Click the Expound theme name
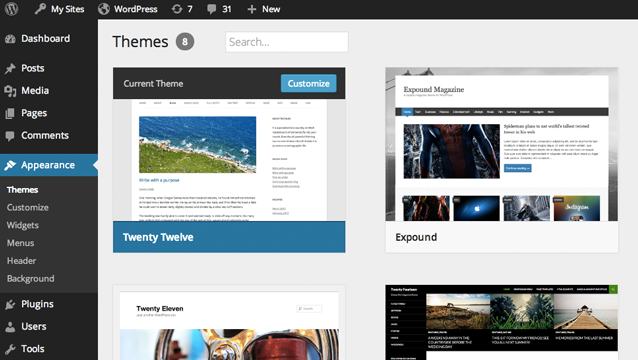Viewport: 638px width, 360px height. pyautogui.click(x=416, y=237)
